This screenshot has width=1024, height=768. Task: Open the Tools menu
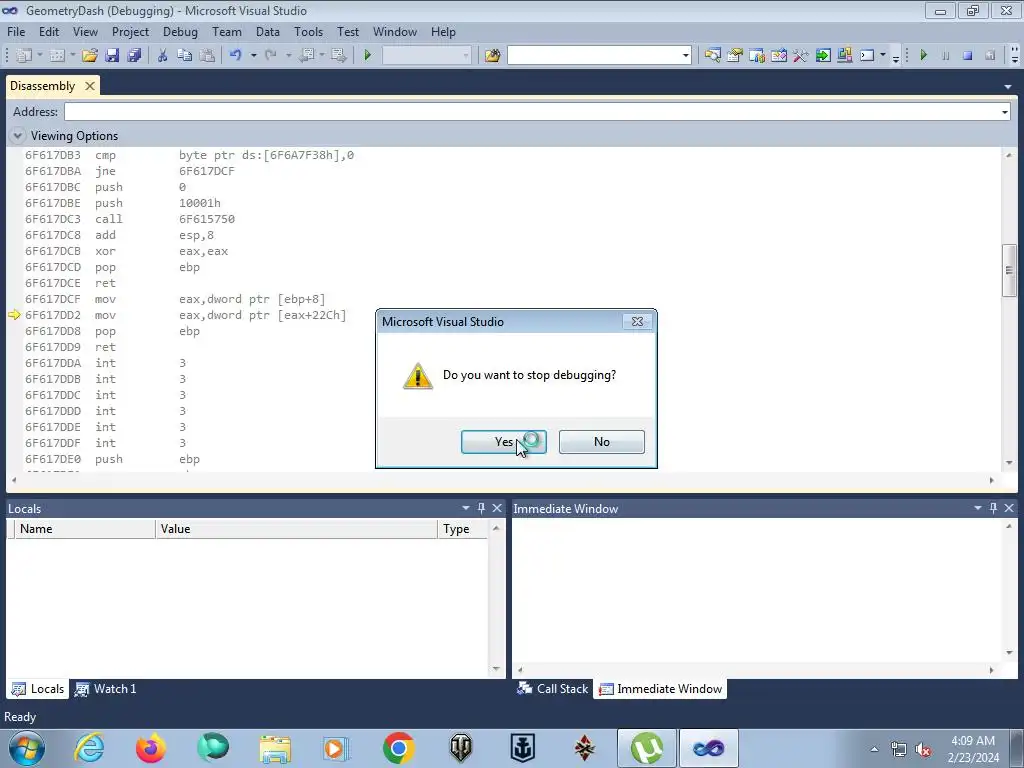tap(308, 32)
